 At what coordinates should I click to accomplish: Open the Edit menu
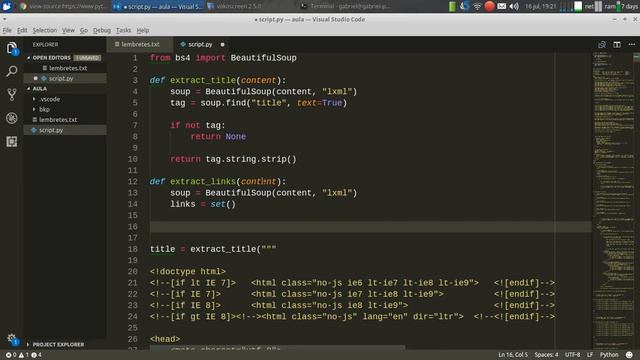[x=22, y=30]
